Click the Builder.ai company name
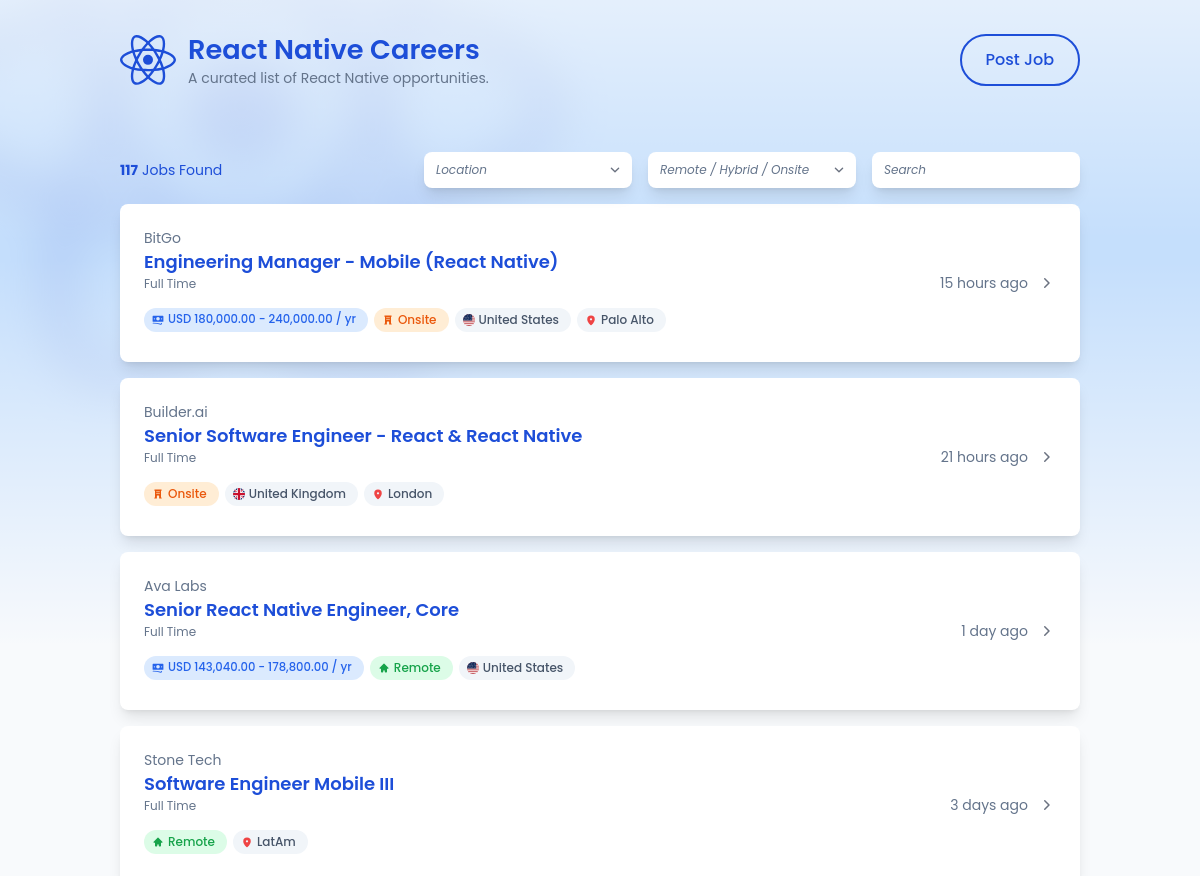Image resolution: width=1200 pixels, height=876 pixels. tap(176, 412)
